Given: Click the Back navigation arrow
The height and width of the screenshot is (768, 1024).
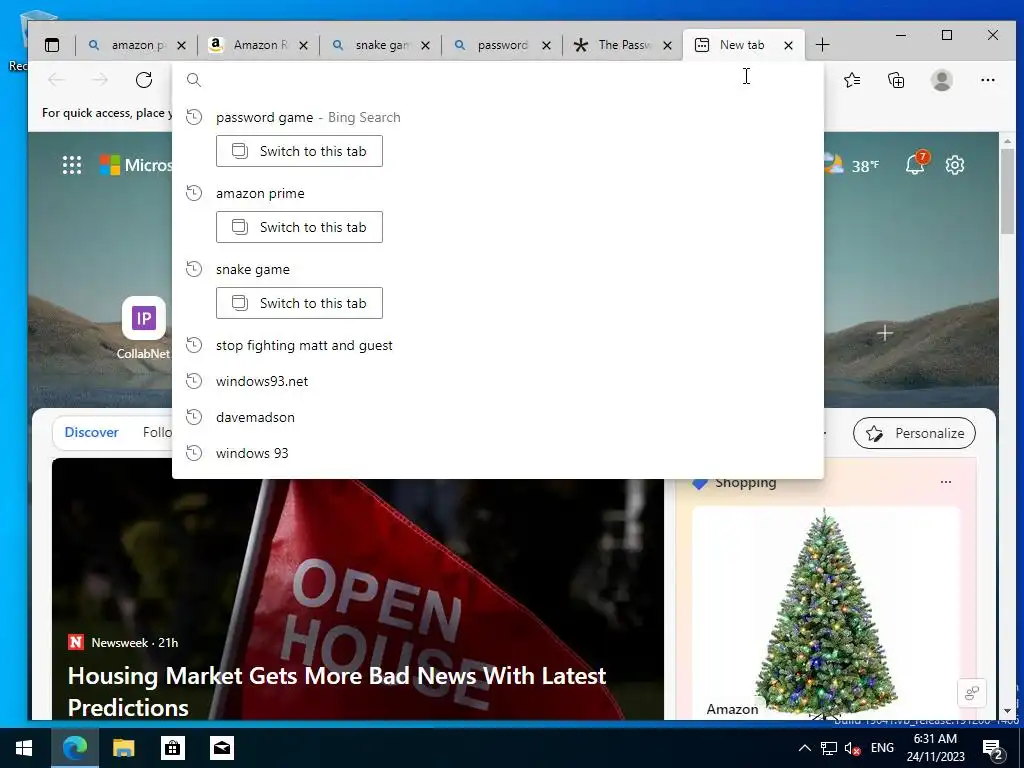Looking at the screenshot, I should pyautogui.click(x=56, y=80).
